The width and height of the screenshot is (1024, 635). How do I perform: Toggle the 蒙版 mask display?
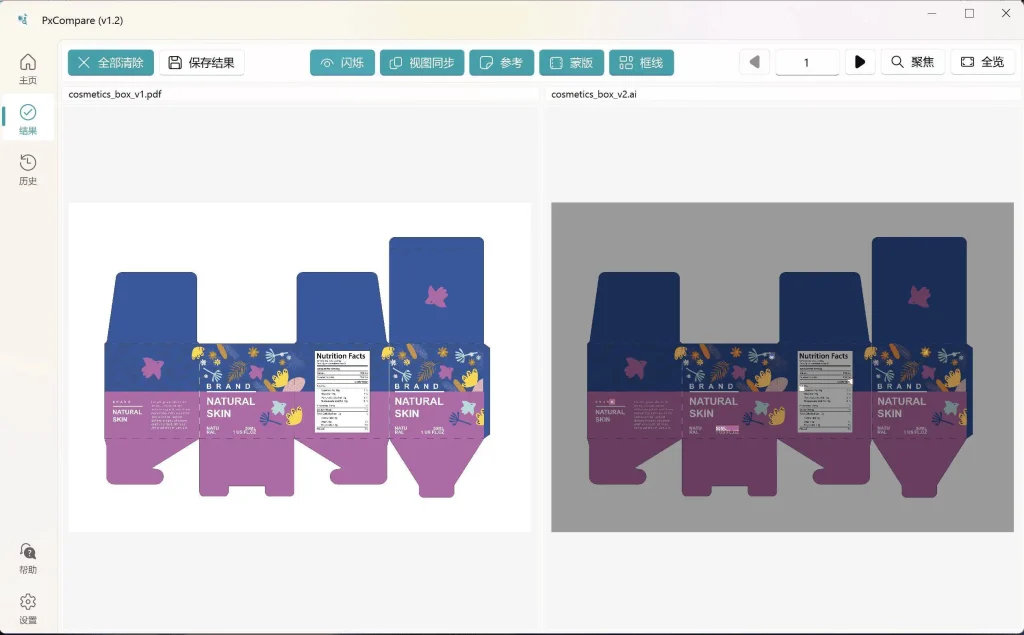point(571,63)
